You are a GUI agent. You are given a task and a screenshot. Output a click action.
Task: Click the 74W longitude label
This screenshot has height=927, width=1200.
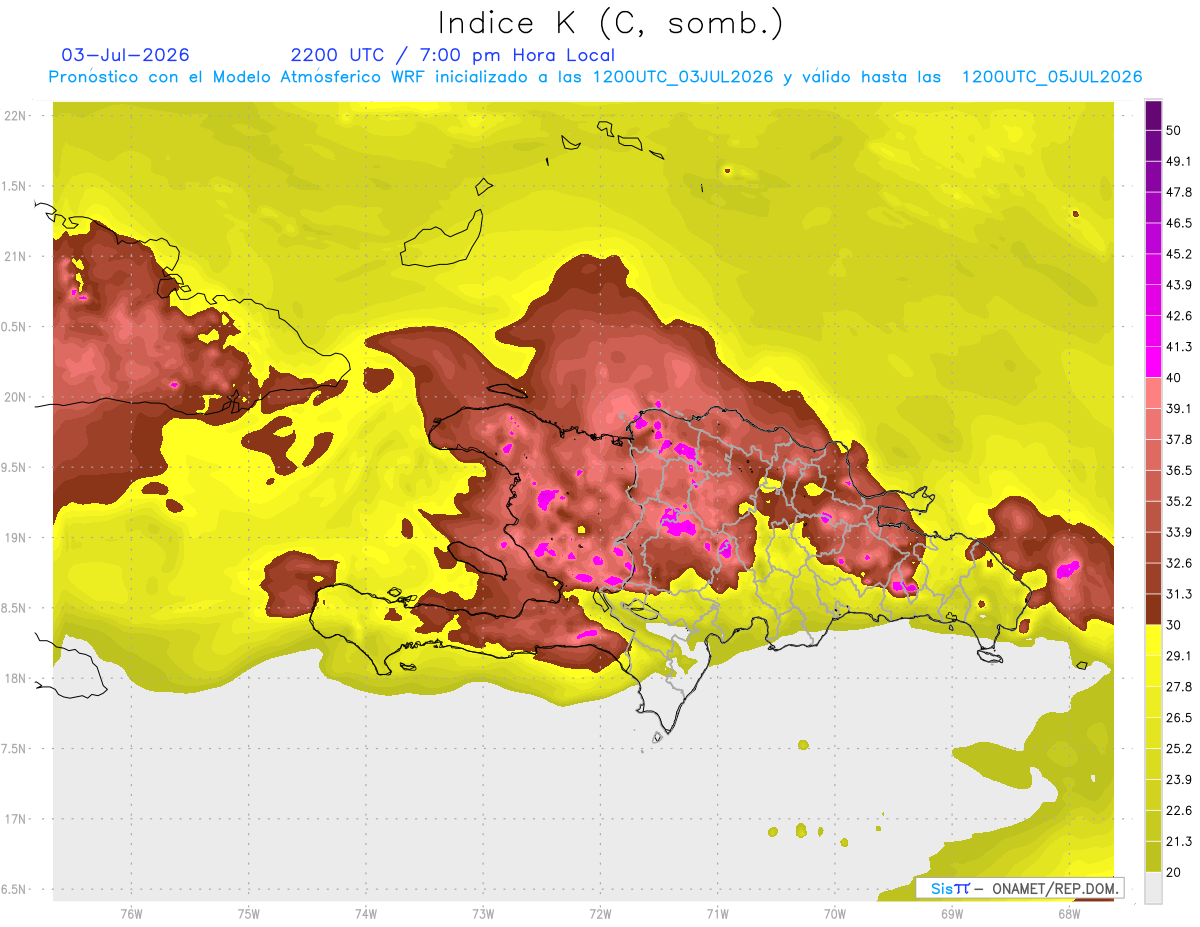[365, 913]
